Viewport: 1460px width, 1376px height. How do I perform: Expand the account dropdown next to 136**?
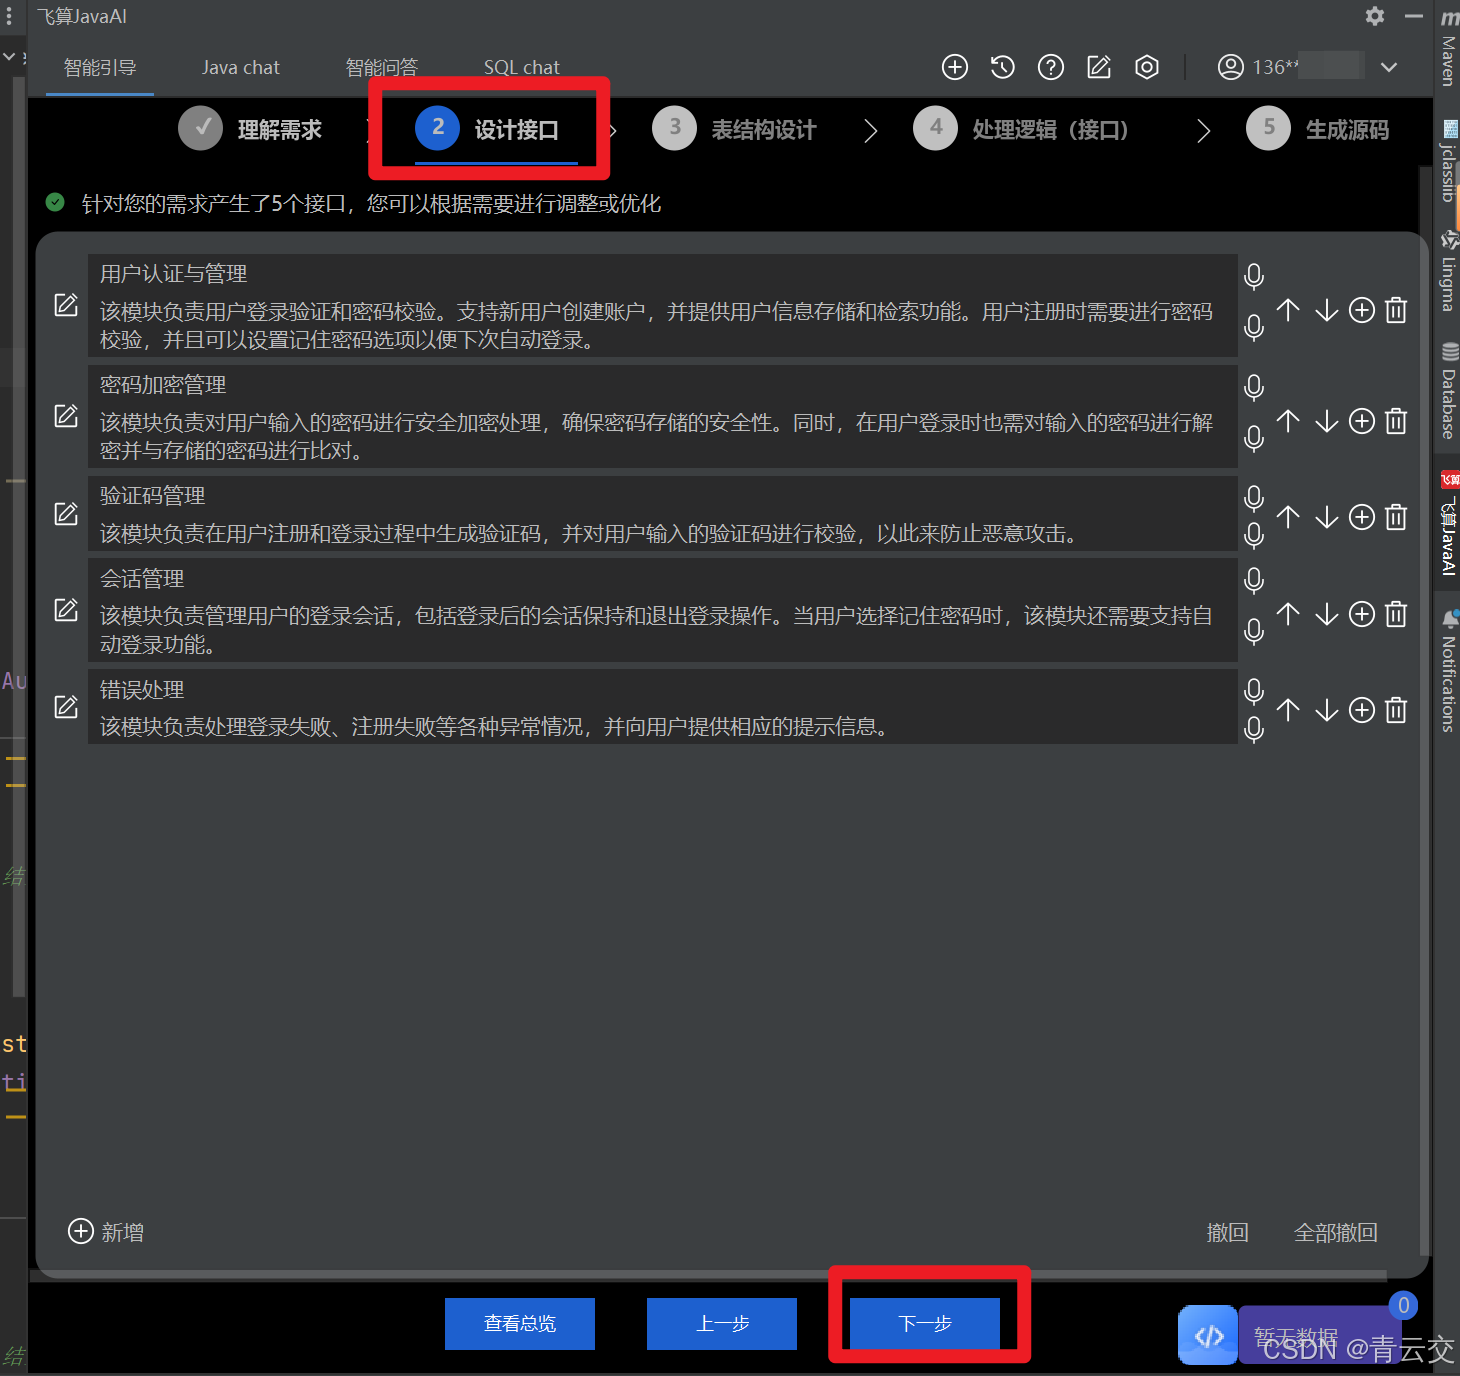(x=1389, y=67)
